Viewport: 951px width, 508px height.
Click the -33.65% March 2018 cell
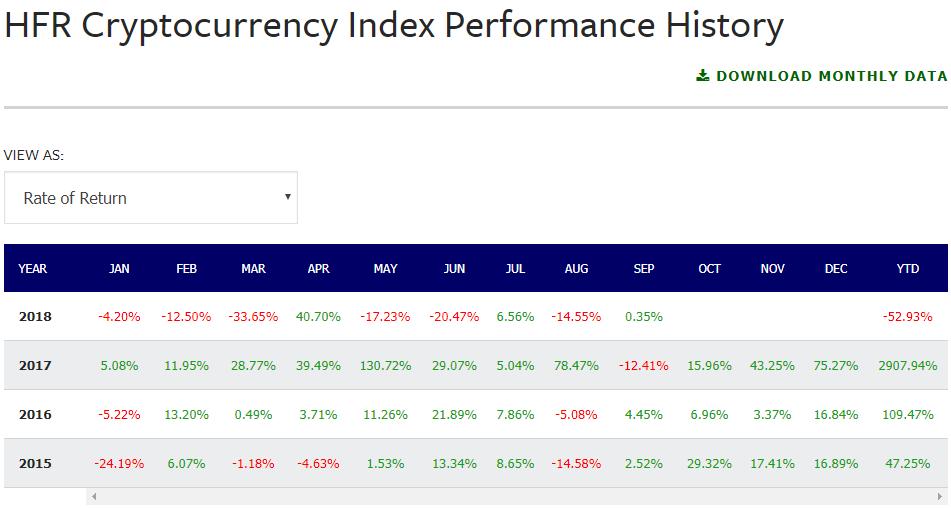[253, 317]
